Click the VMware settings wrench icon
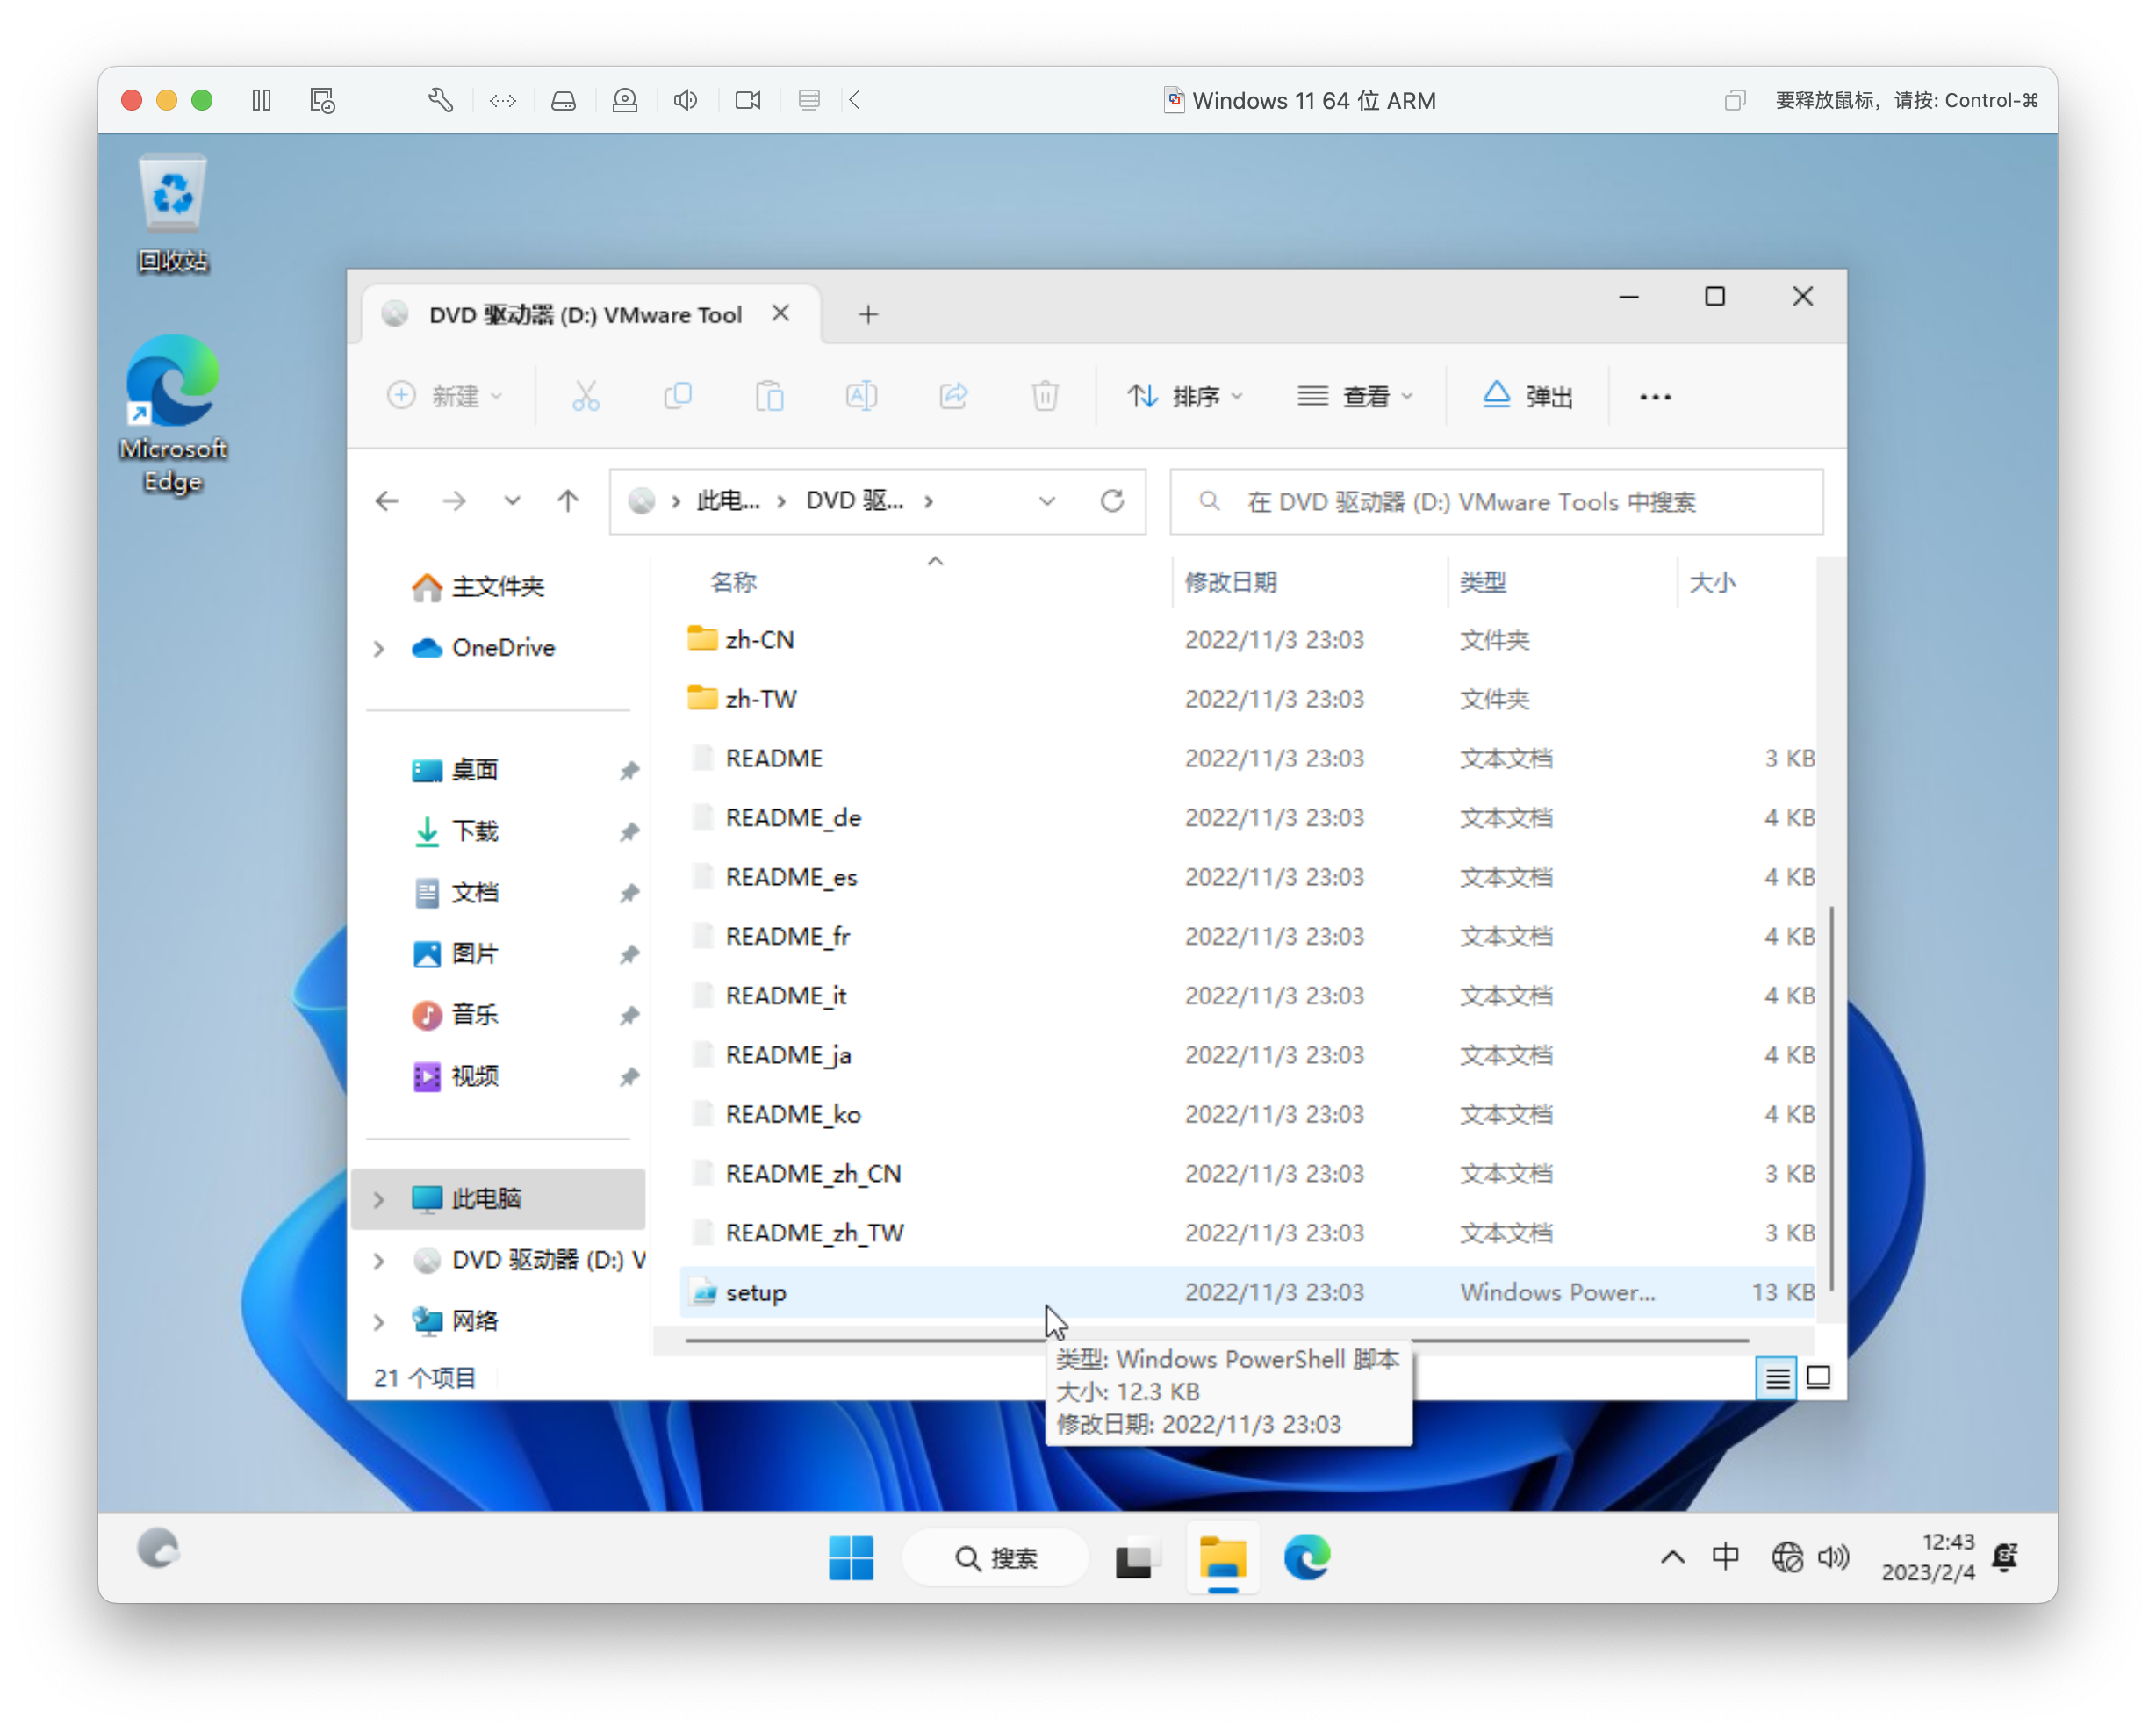 (440, 100)
